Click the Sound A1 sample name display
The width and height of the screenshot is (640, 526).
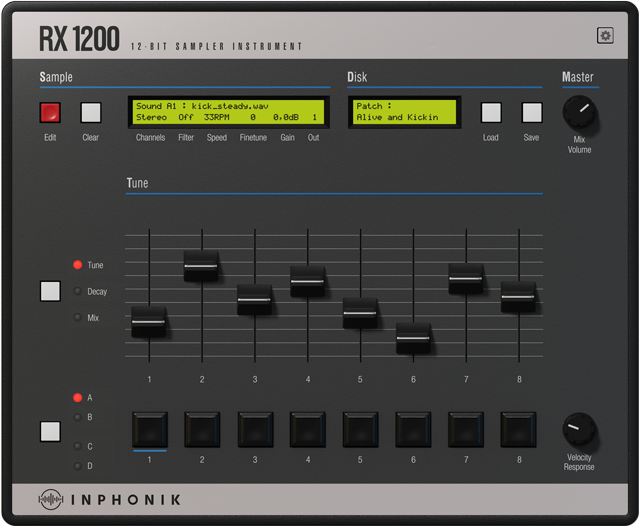coord(202,106)
